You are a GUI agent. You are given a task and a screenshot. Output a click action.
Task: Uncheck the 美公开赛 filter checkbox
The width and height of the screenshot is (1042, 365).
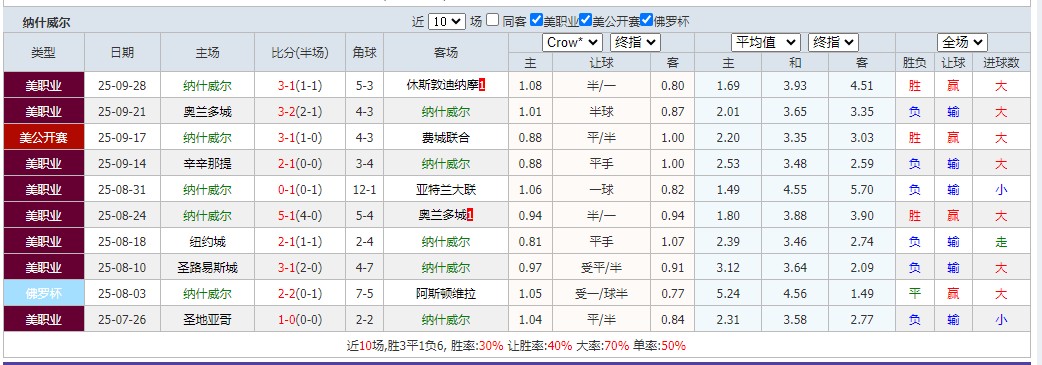[x=585, y=20]
